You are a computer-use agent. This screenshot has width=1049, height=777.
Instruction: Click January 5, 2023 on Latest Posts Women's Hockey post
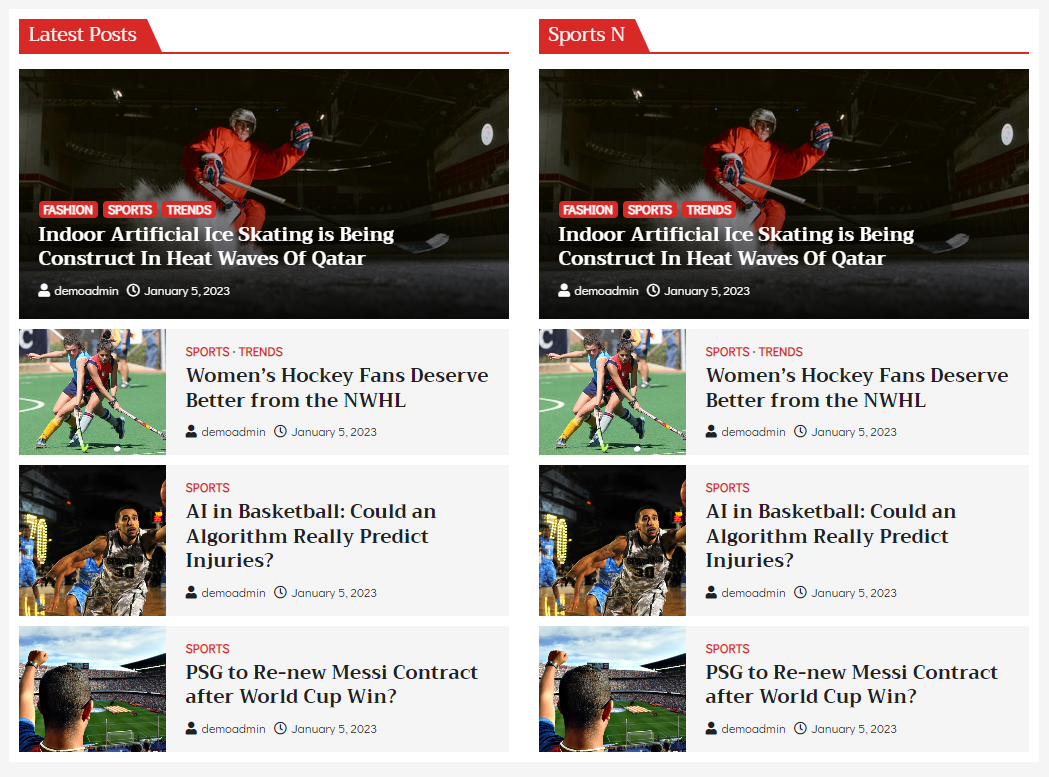tap(334, 432)
